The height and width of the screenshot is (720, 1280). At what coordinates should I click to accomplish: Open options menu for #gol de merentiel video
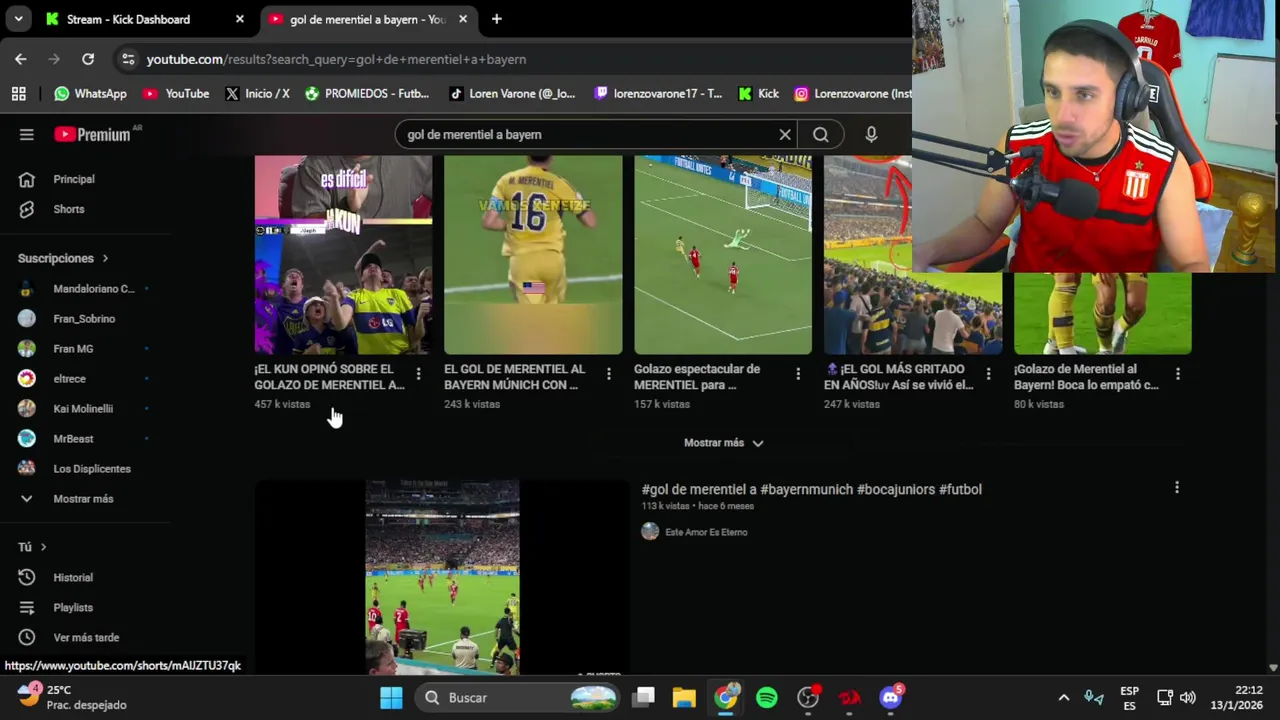[x=1177, y=488]
